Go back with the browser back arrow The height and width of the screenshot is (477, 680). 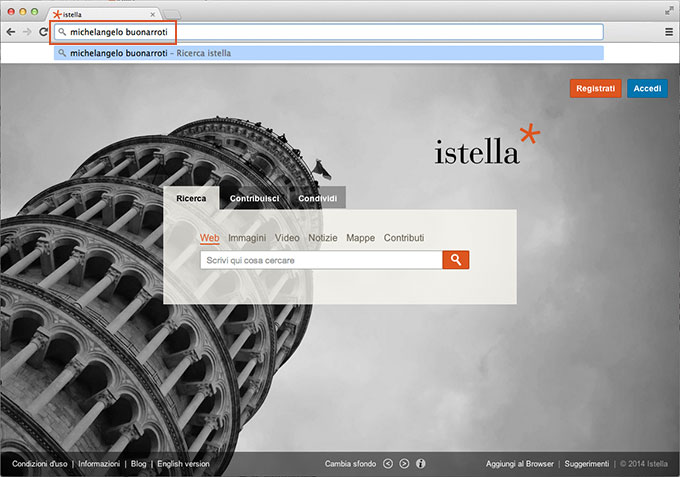pyautogui.click(x=11, y=32)
